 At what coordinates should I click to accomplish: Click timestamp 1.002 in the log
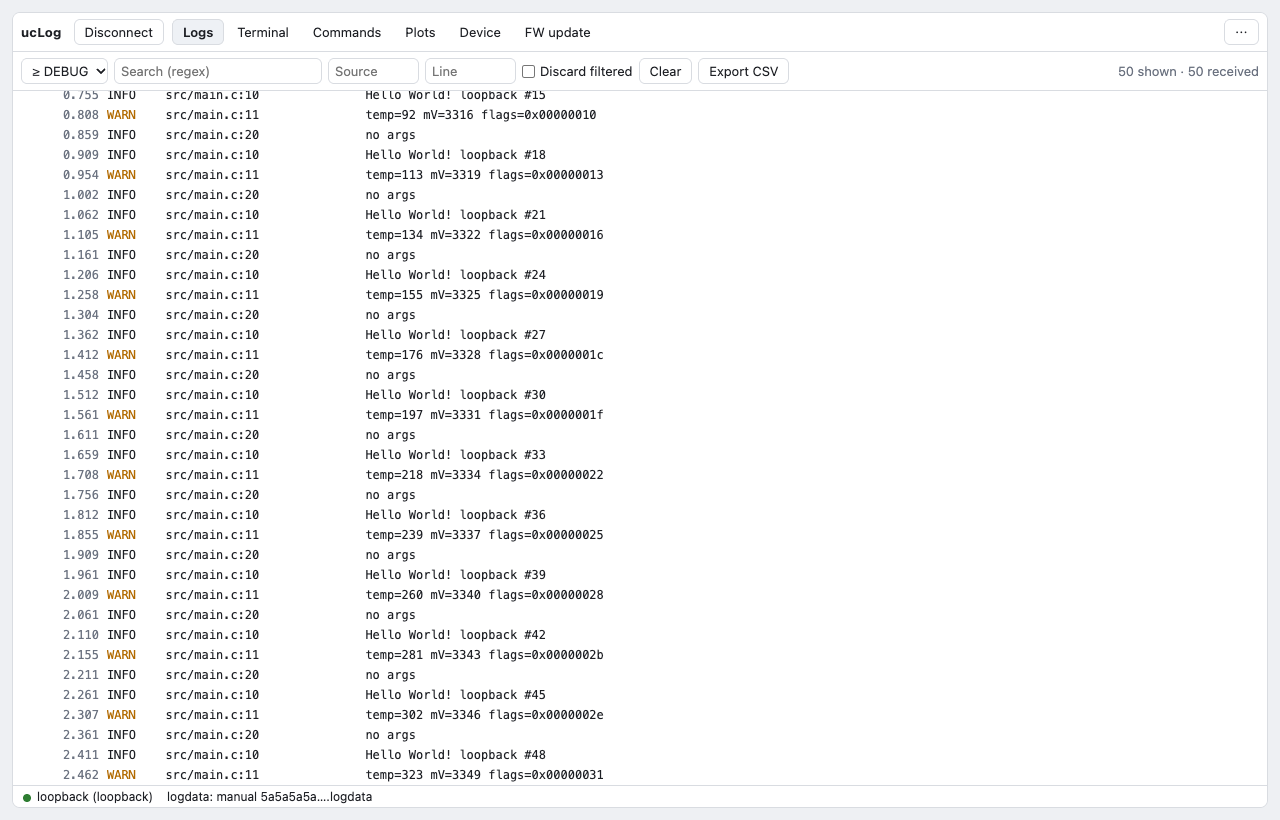(81, 195)
